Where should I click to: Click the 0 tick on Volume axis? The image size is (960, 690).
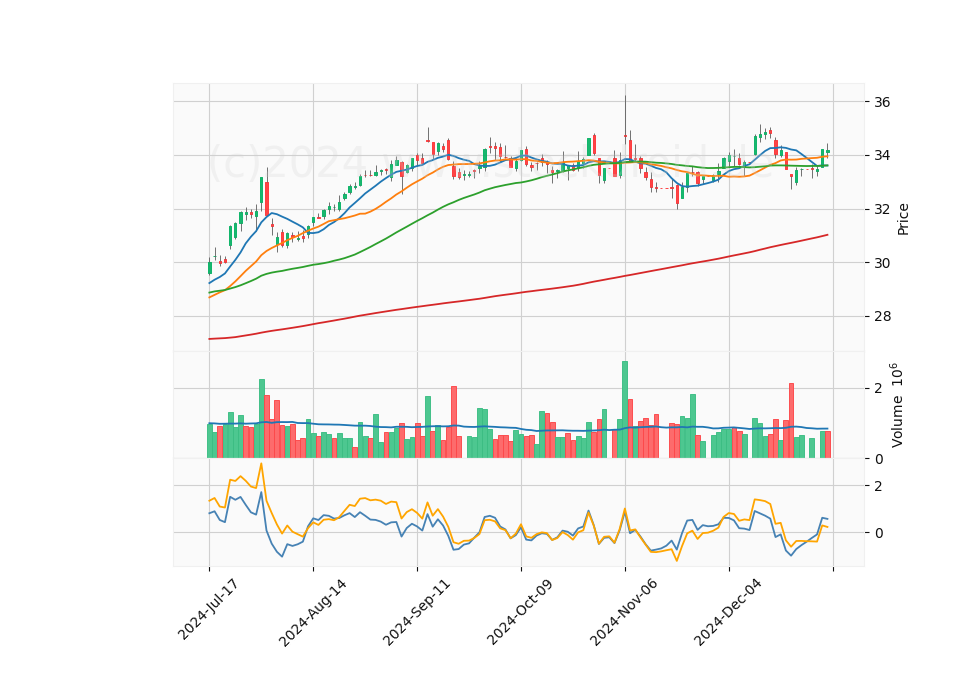878,459
